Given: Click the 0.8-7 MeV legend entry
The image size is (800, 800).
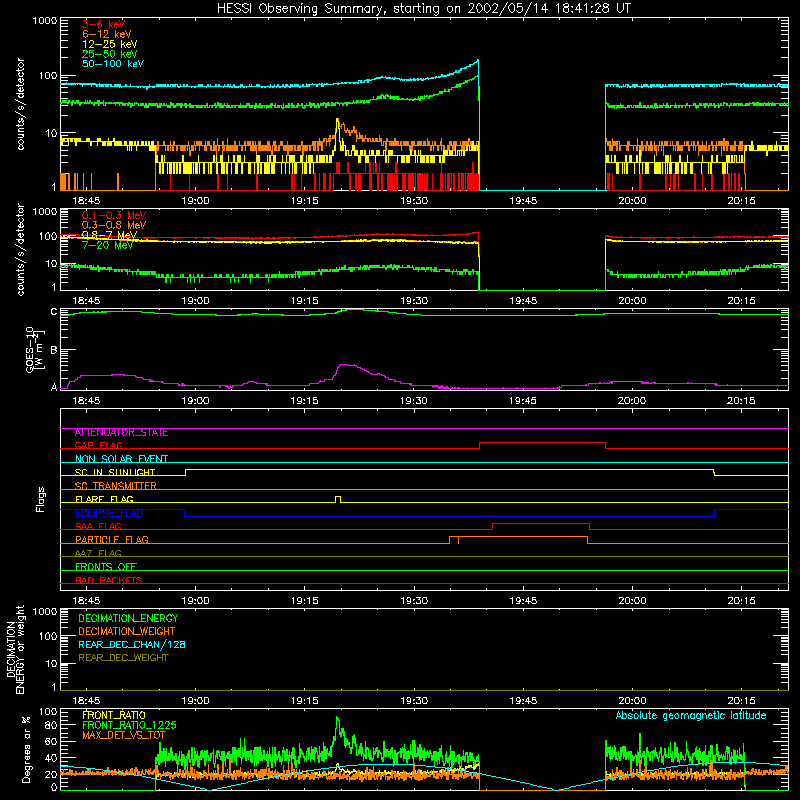Looking at the screenshot, I should [109, 235].
